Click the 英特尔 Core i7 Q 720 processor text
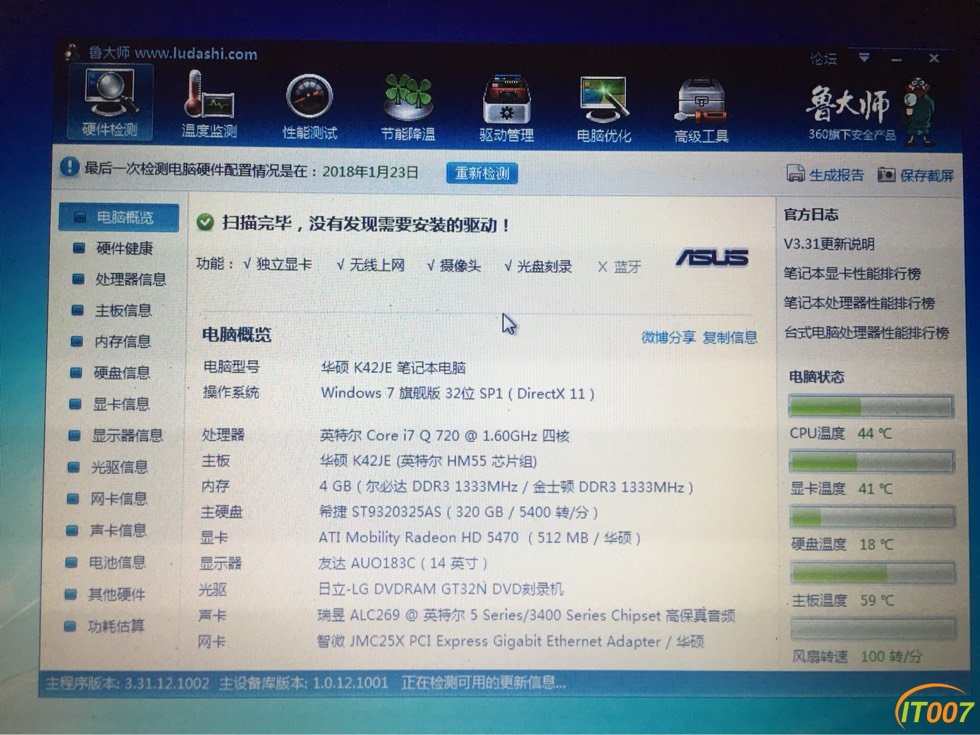The width and height of the screenshot is (980, 735). [x=444, y=436]
